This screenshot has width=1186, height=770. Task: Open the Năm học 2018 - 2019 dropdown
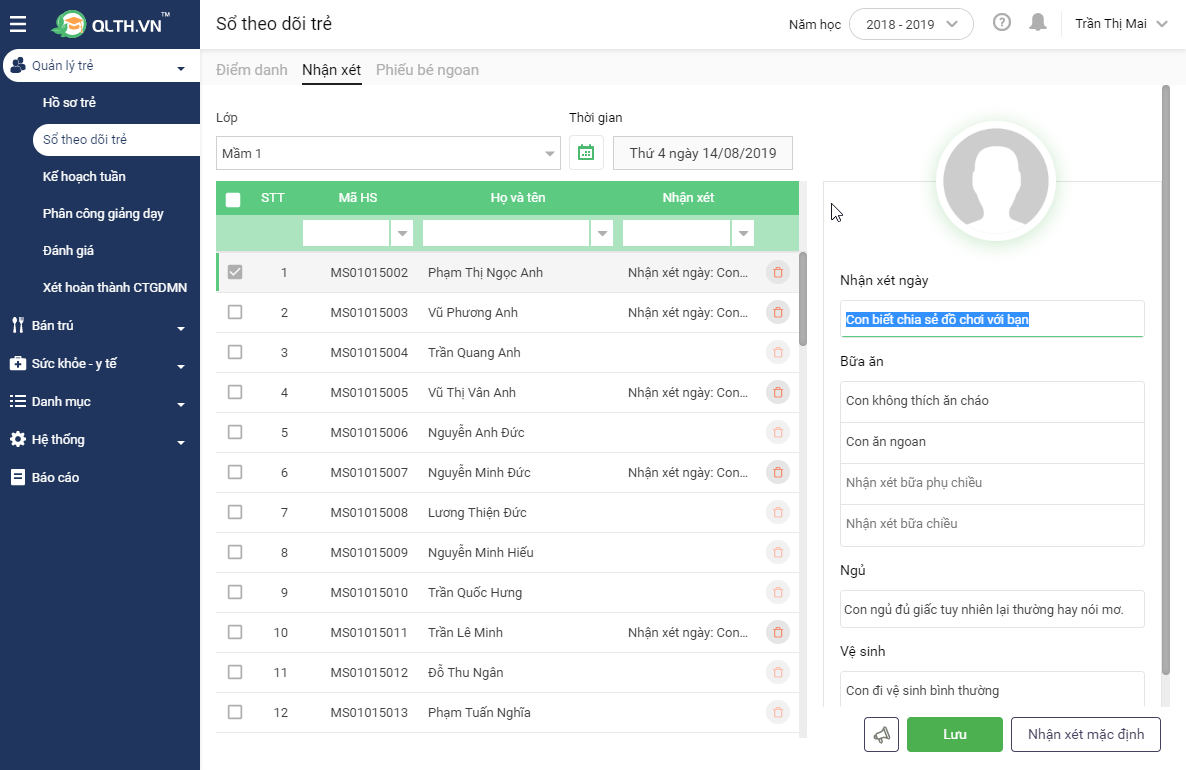(911, 24)
